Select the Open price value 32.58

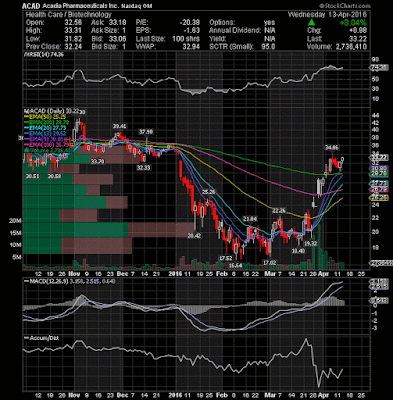74,23
